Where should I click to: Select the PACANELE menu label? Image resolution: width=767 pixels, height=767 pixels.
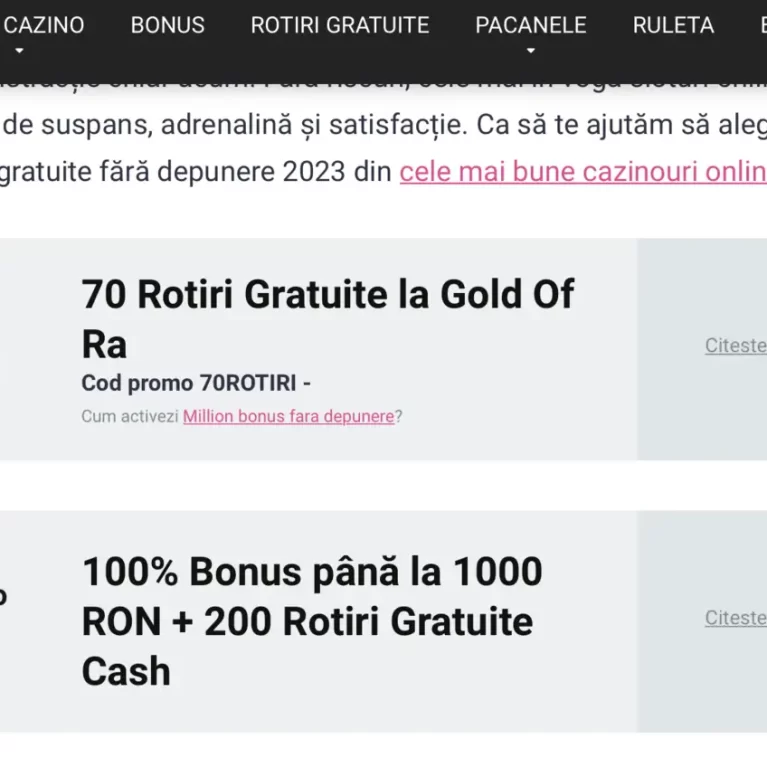pos(531,25)
